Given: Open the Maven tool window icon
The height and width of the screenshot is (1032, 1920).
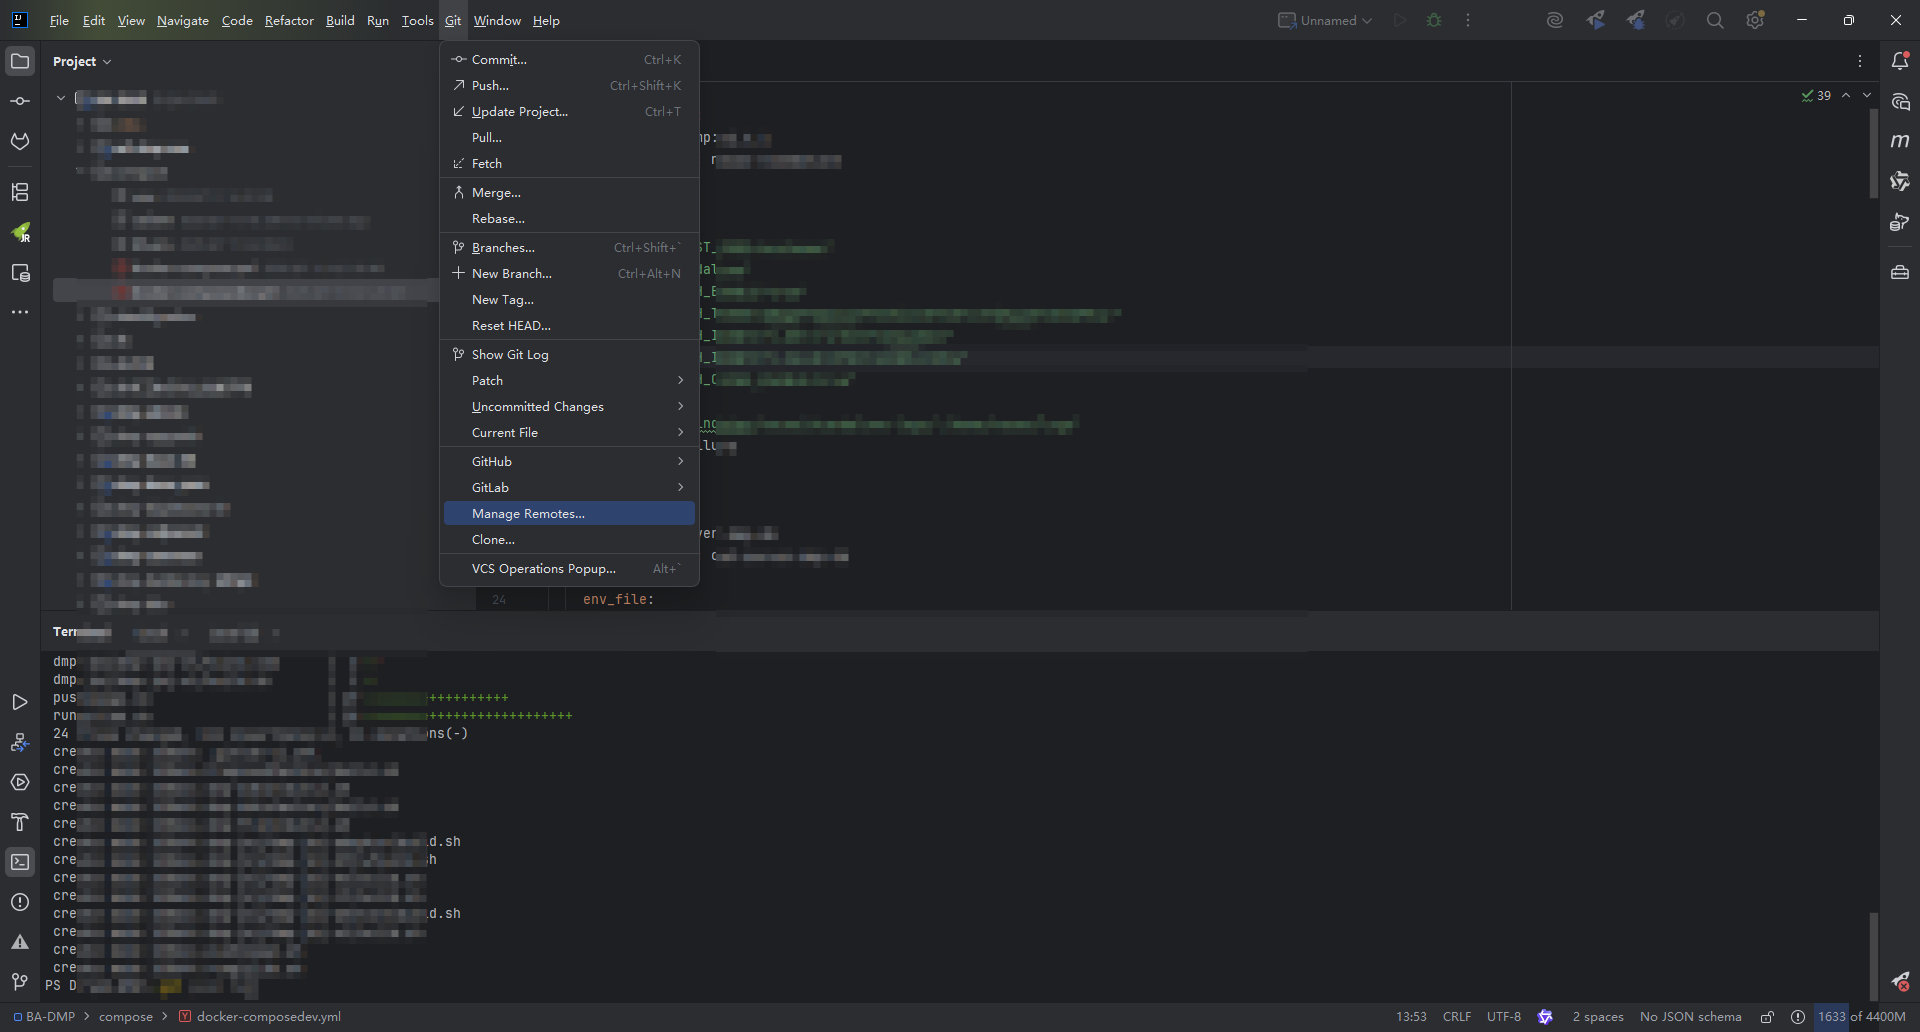Looking at the screenshot, I should [x=1900, y=141].
